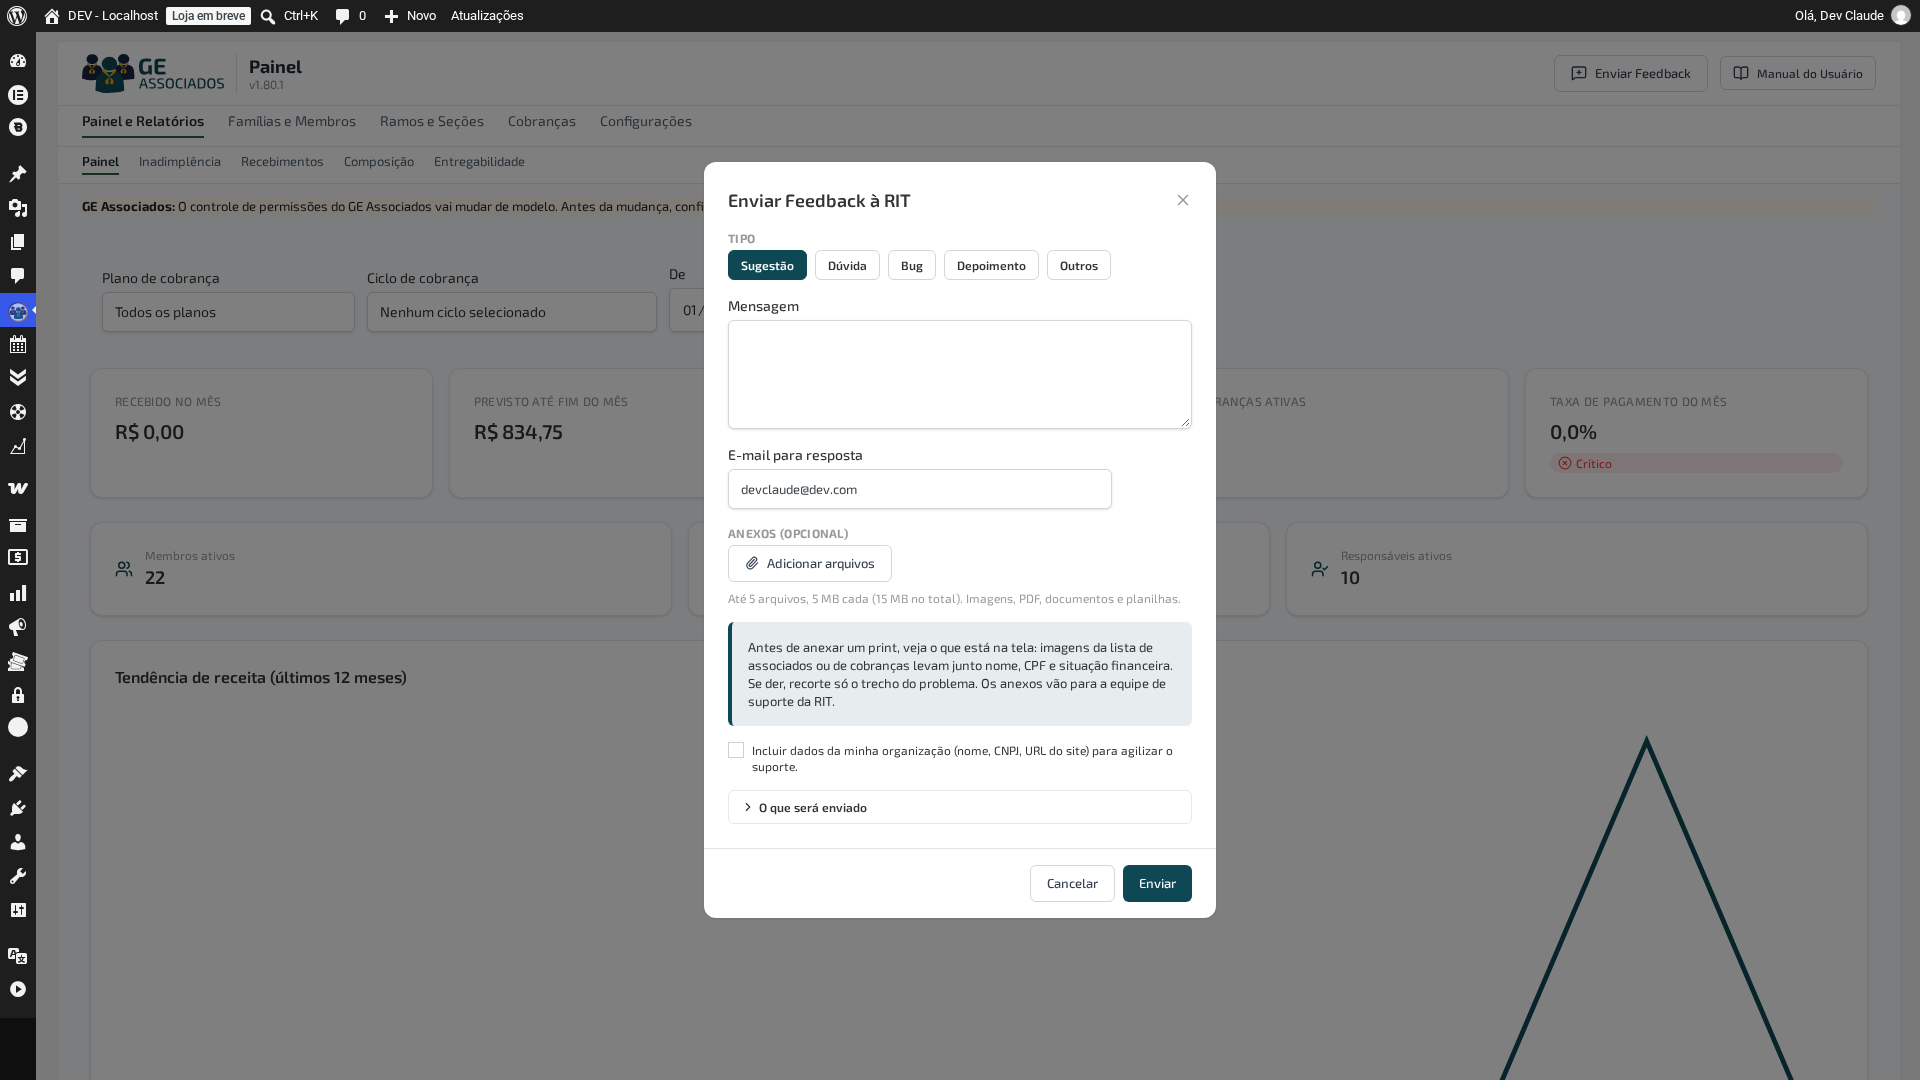
Task: Select the Sugestão feedback type
Action: (767, 265)
